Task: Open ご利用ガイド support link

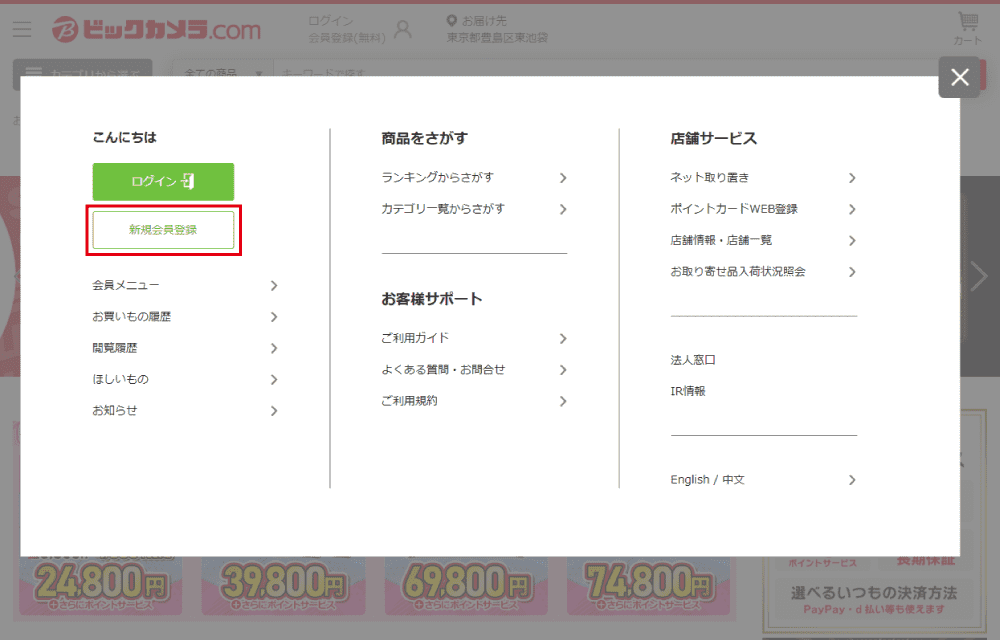Action: 415,338
